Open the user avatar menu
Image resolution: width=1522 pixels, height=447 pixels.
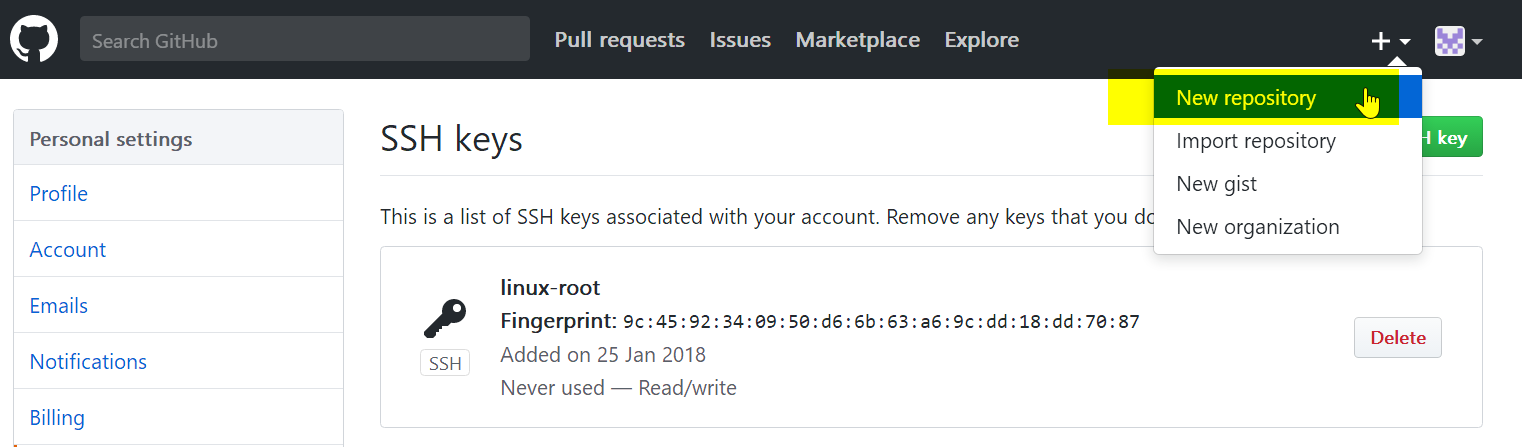[x=1450, y=41]
